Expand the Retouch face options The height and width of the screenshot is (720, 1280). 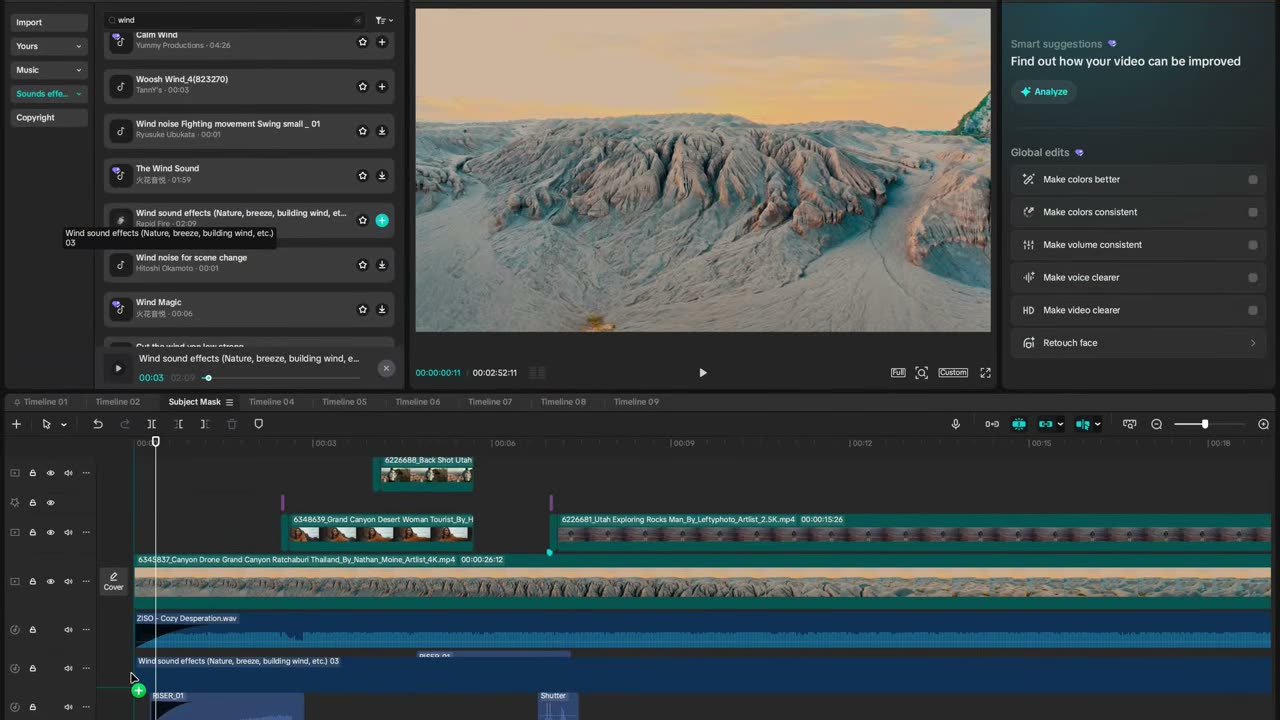pyautogui.click(x=1252, y=343)
